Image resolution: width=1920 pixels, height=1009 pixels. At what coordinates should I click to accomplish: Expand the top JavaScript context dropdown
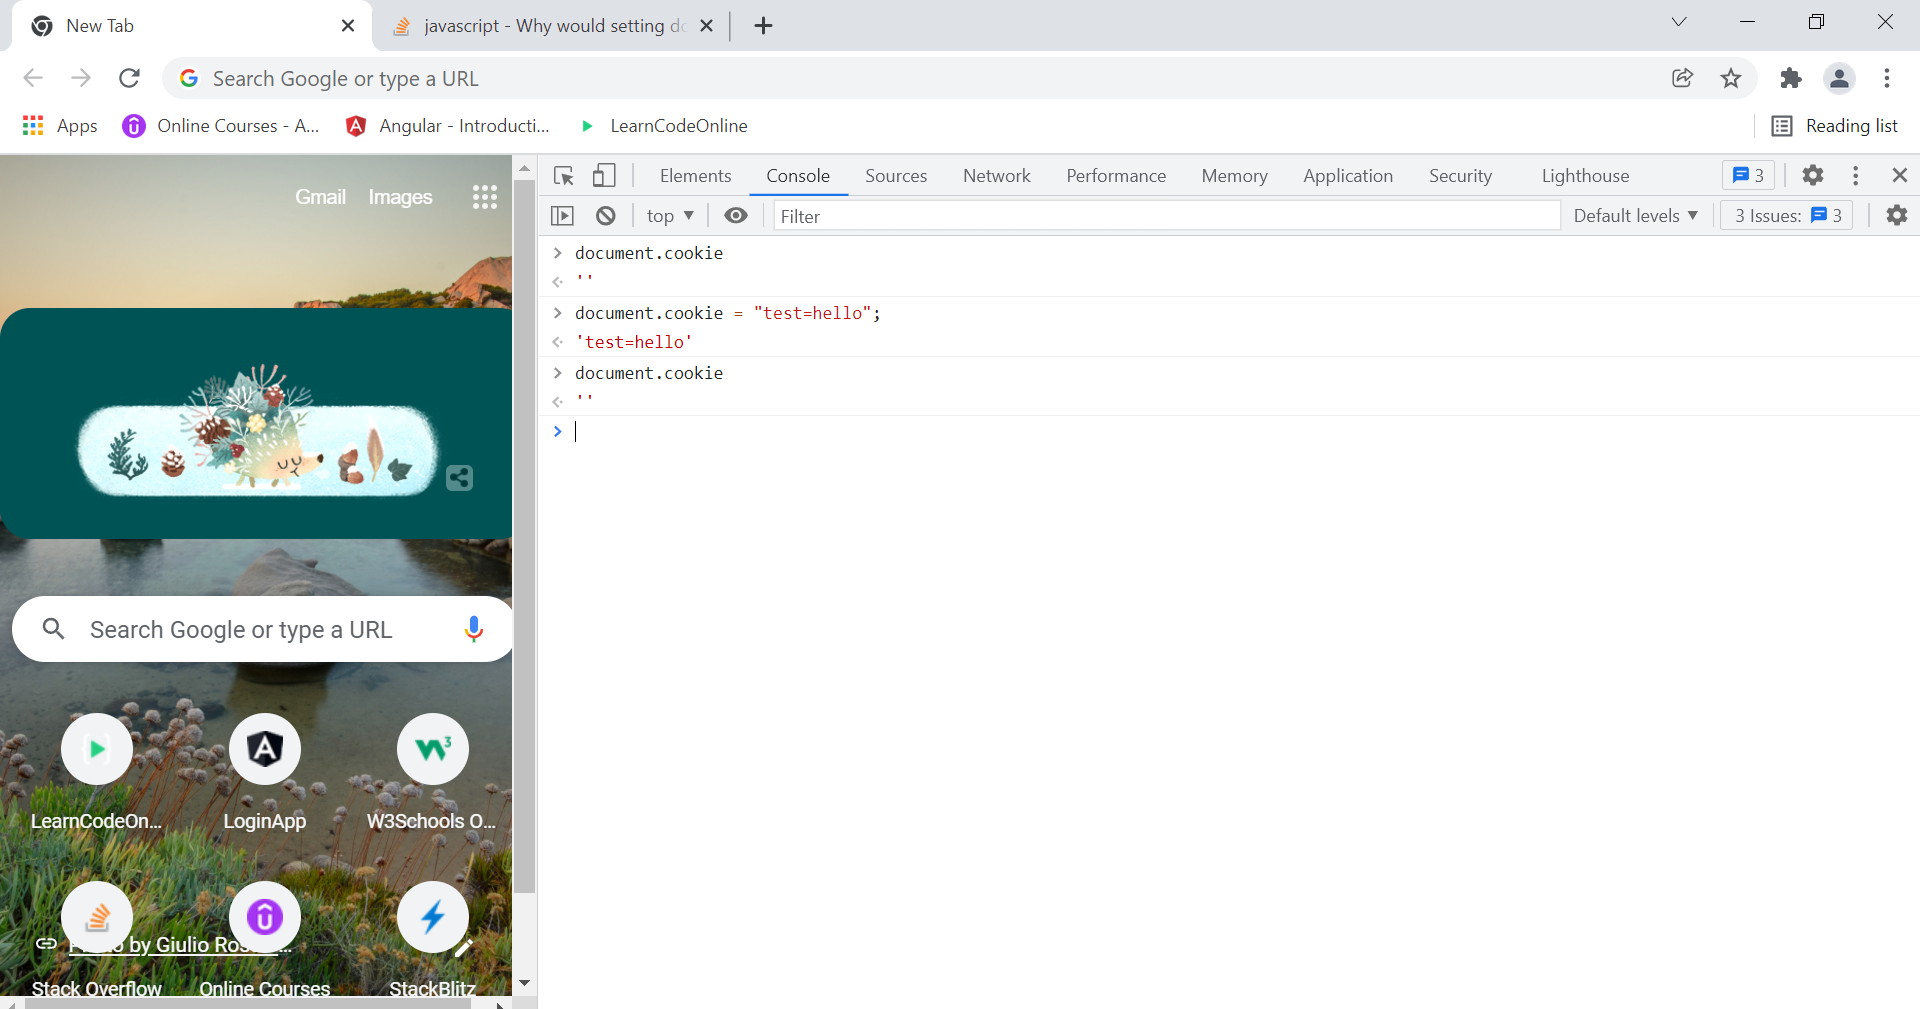click(670, 216)
